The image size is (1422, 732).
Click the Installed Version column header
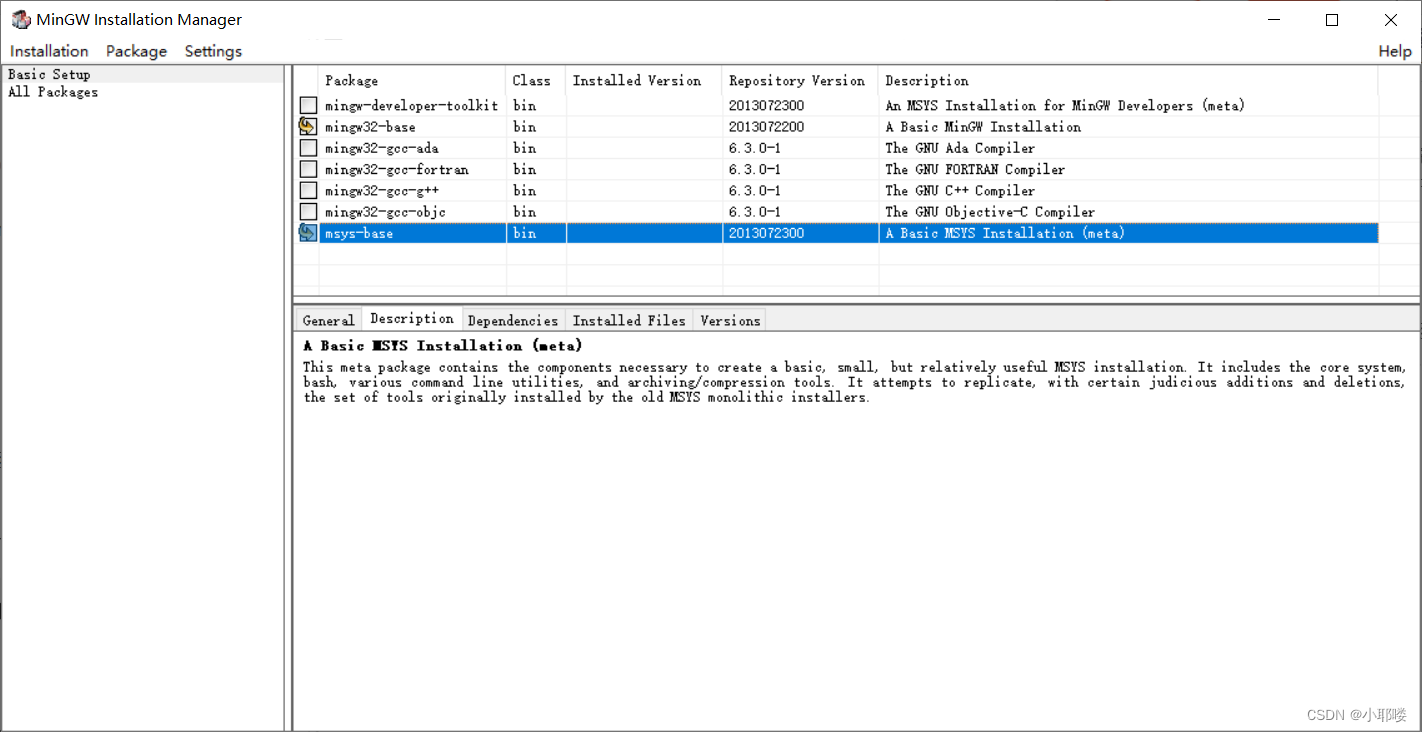644,81
